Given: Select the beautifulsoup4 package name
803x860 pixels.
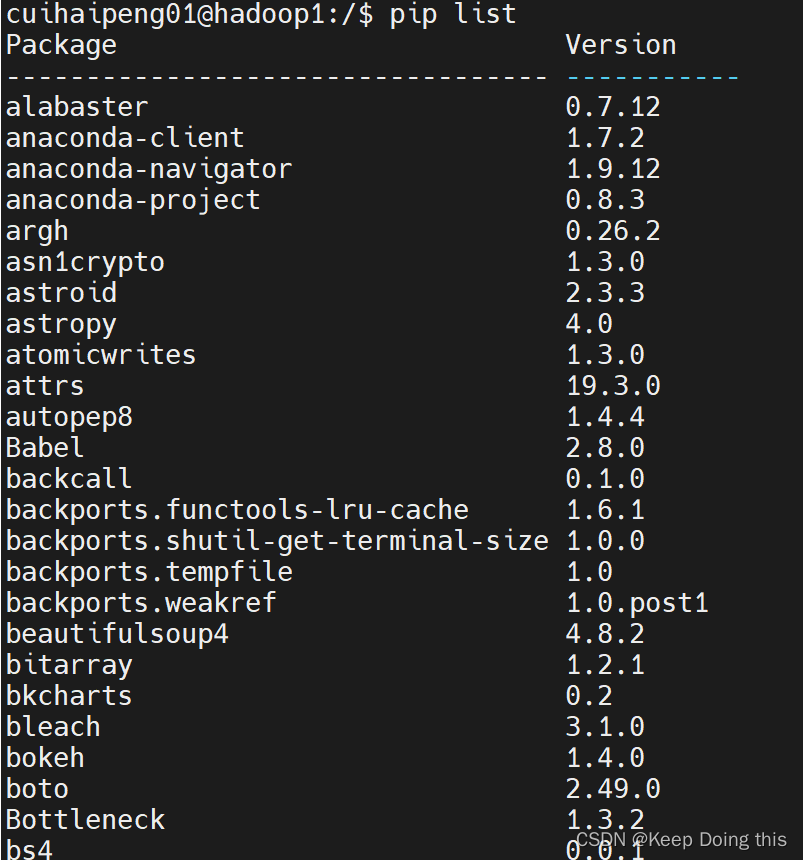Looking at the screenshot, I should (117, 634).
